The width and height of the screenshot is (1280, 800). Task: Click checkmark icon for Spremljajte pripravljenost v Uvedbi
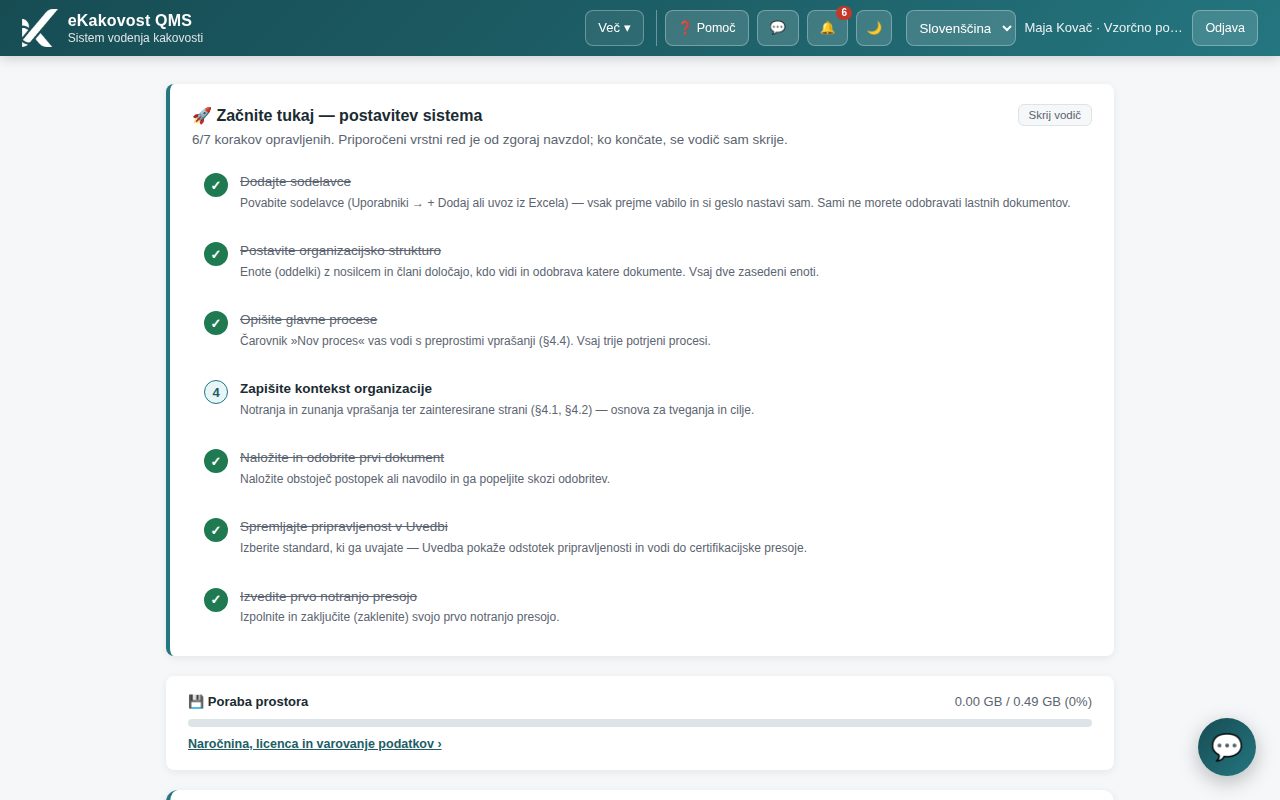pos(216,530)
